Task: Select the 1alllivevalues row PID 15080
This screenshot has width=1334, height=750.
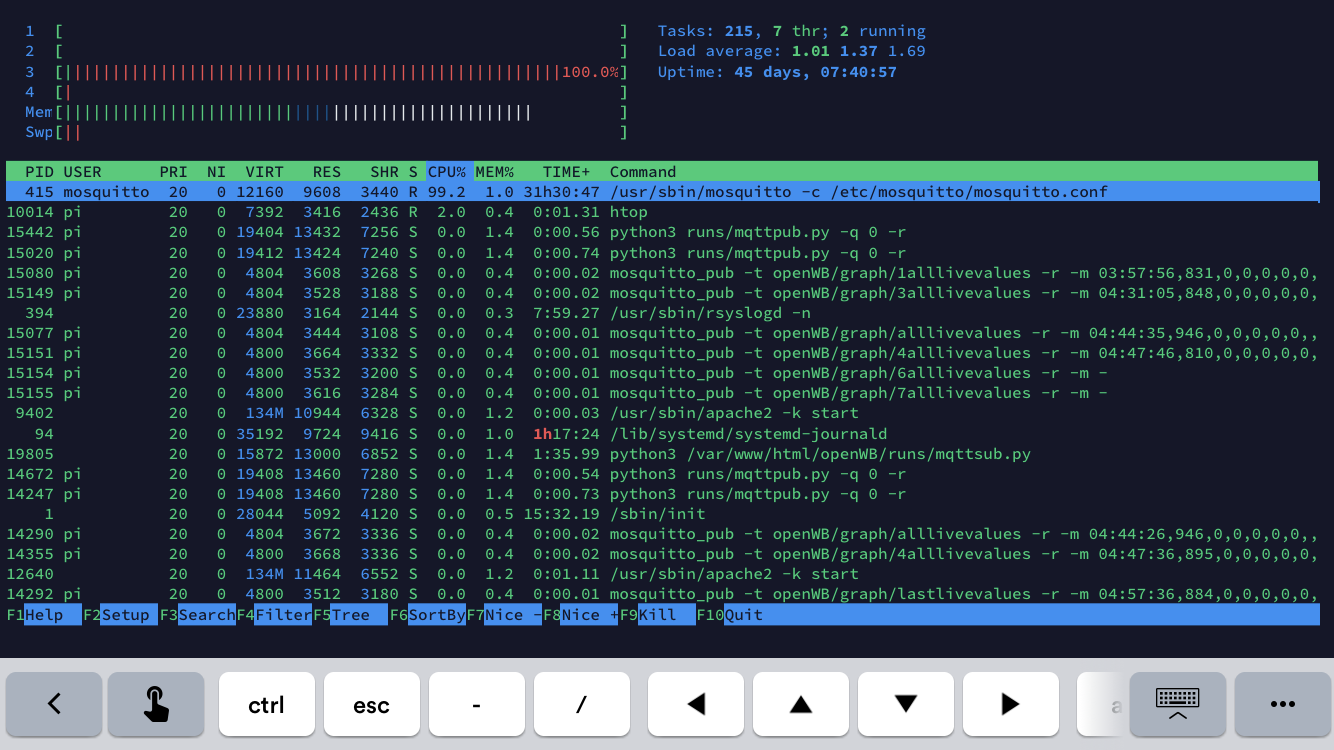Action: coord(662,273)
